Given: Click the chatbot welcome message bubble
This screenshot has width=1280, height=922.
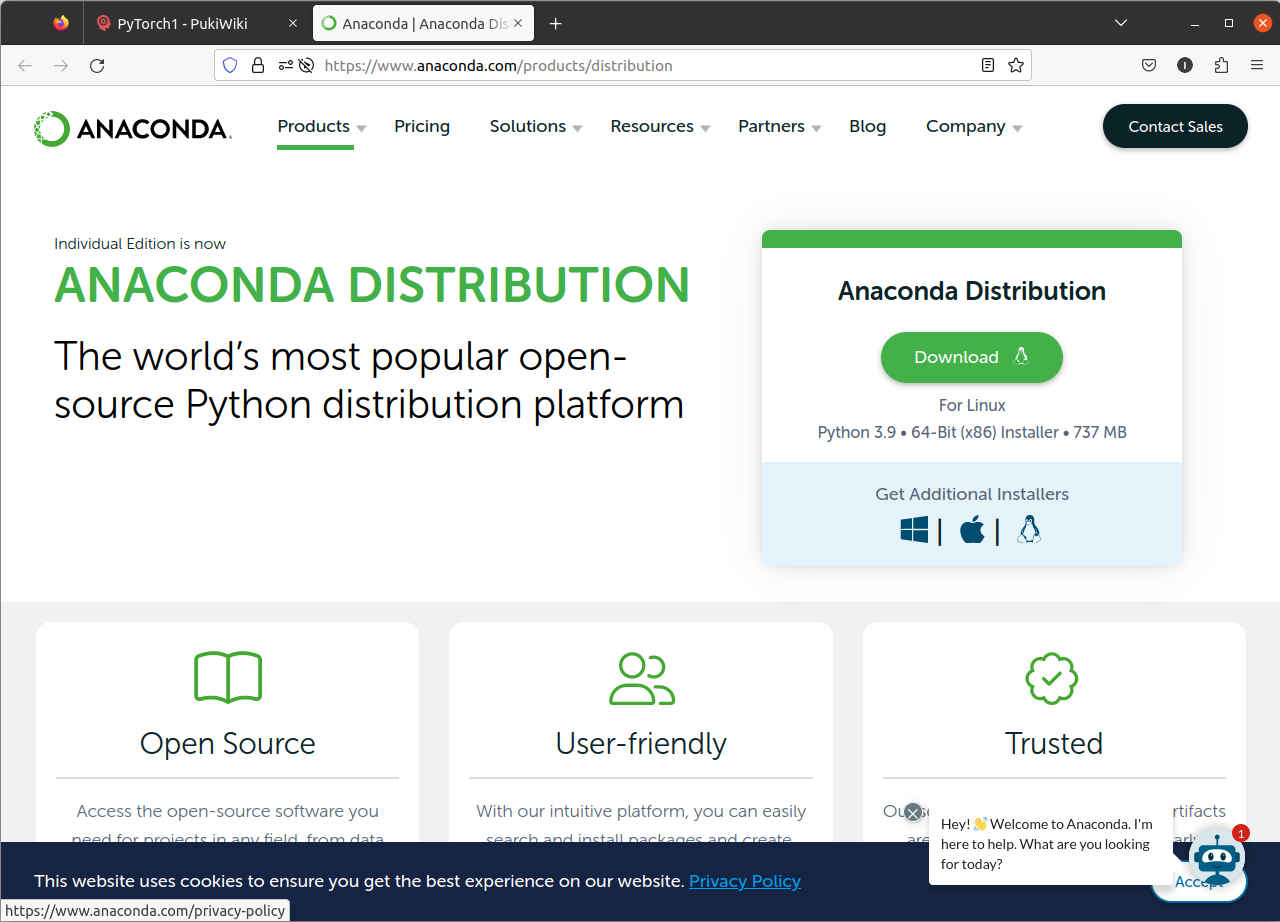Looking at the screenshot, I should click(x=1050, y=844).
